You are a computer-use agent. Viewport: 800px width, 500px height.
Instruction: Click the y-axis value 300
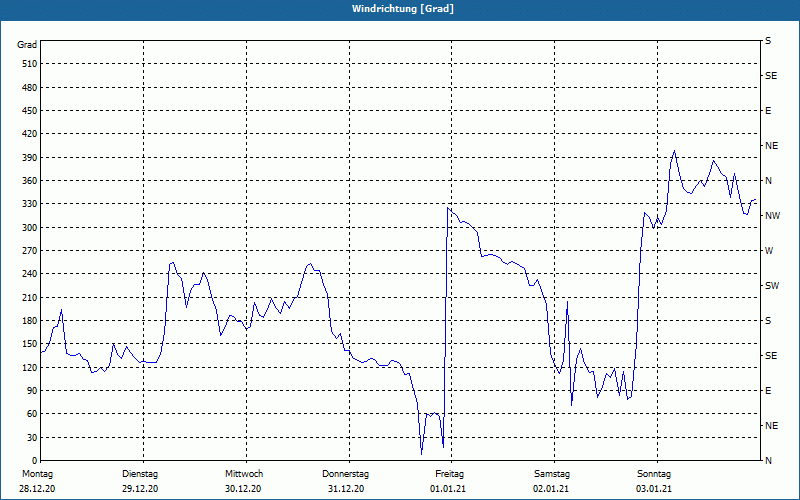point(30,227)
